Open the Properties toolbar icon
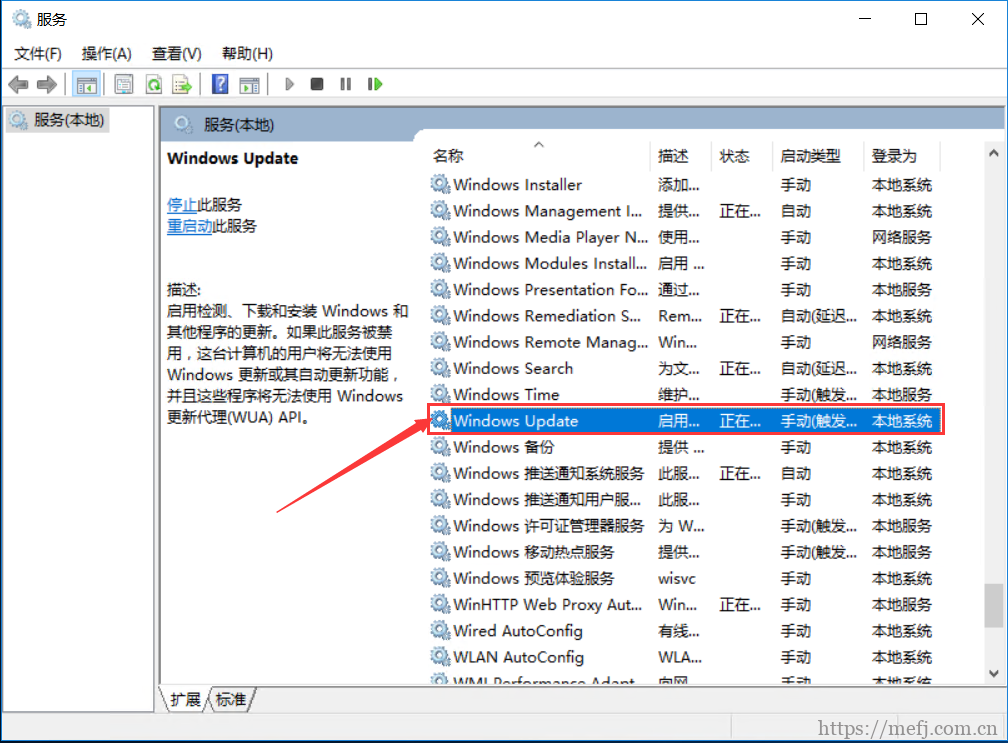The height and width of the screenshot is (743, 1008). pyautogui.click(x=123, y=84)
